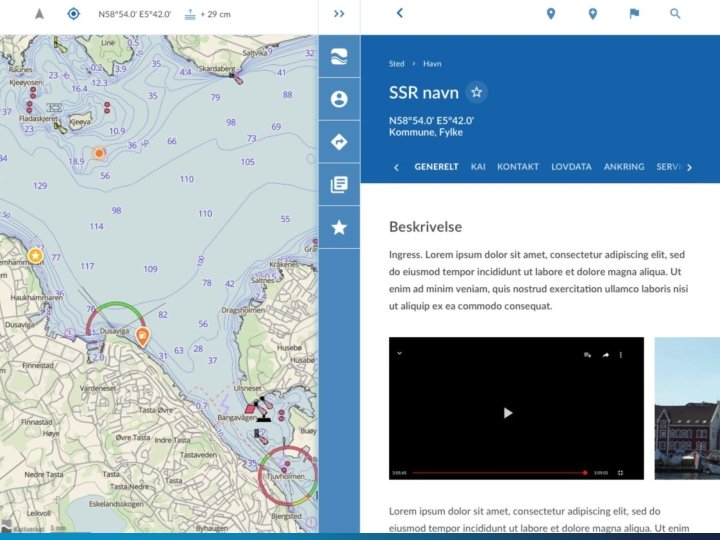
Task: Open the library documents sidebar button
Action: click(x=339, y=185)
